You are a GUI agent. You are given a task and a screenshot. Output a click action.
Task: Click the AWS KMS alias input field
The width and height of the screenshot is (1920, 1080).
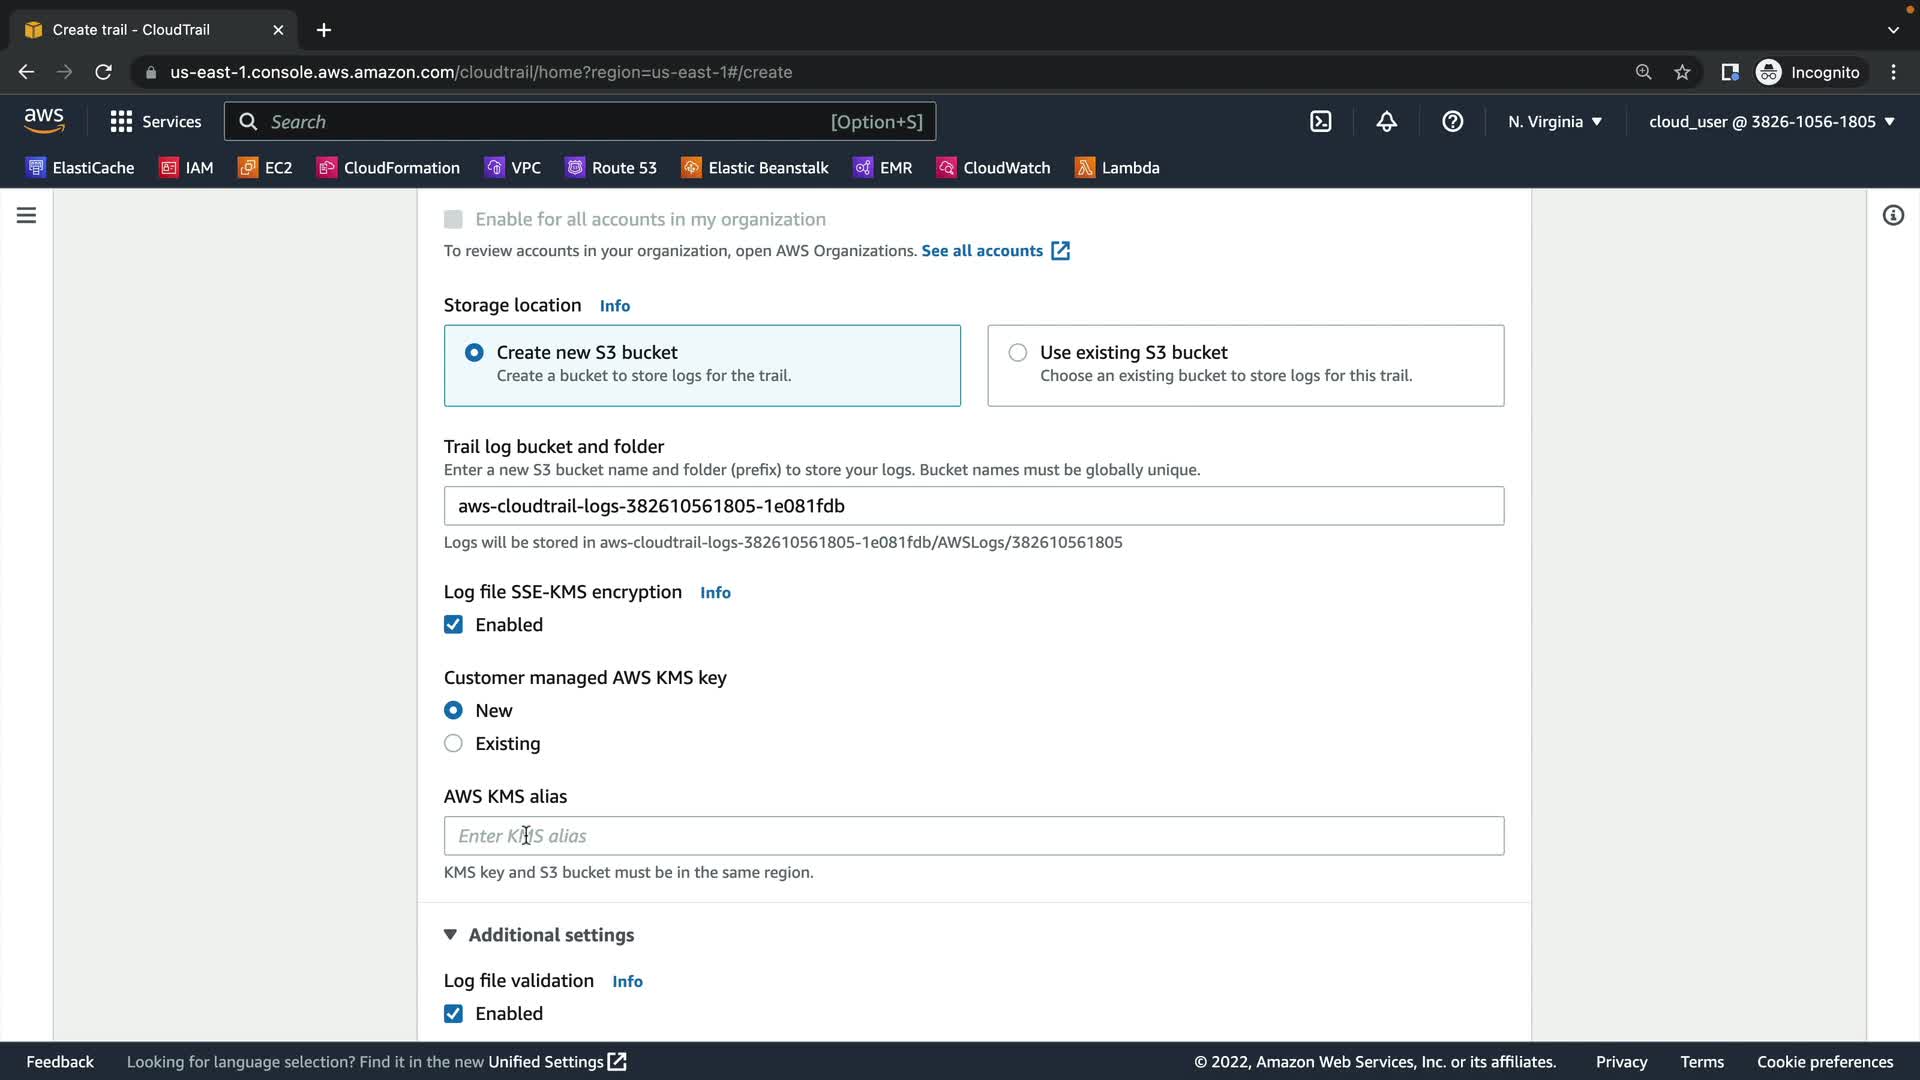pos(973,836)
